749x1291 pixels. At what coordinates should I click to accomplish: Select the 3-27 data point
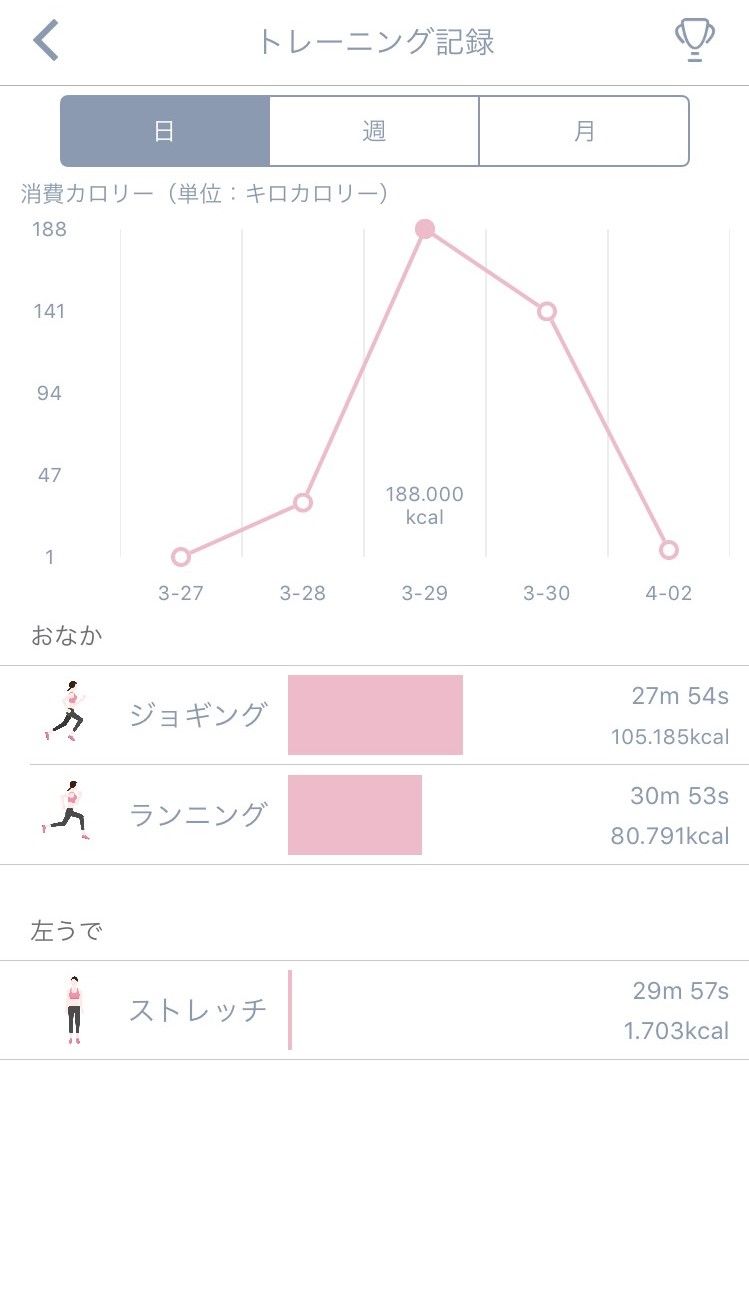coord(181,557)
